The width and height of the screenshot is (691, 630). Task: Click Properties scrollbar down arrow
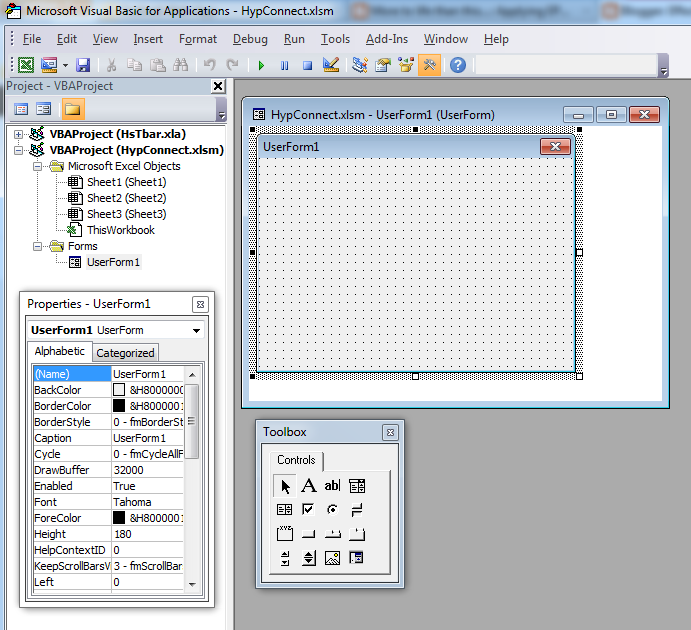click(x=192, y=584)
